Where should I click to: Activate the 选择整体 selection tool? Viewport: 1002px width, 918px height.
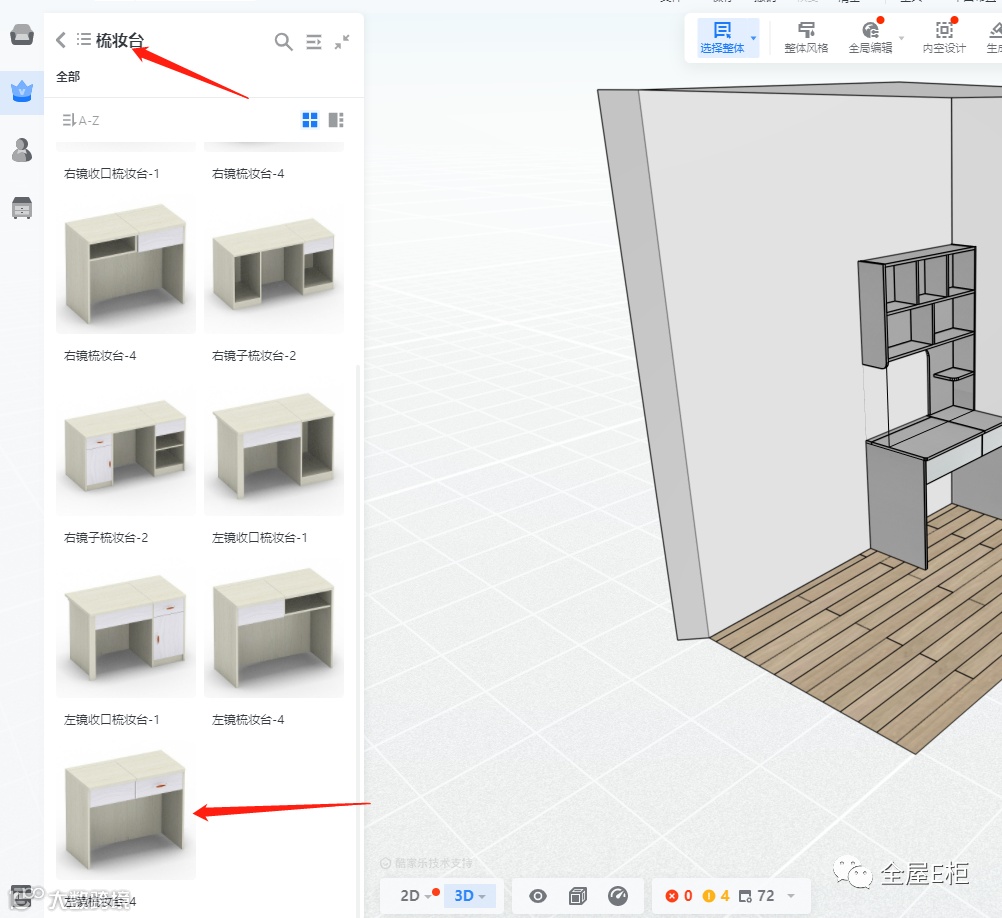[722, 38]
